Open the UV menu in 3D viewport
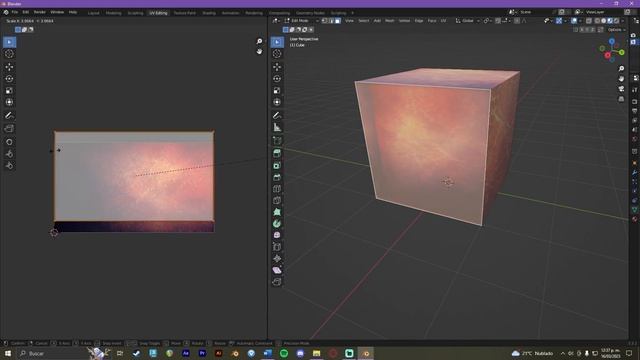 (x=443, y=21)
